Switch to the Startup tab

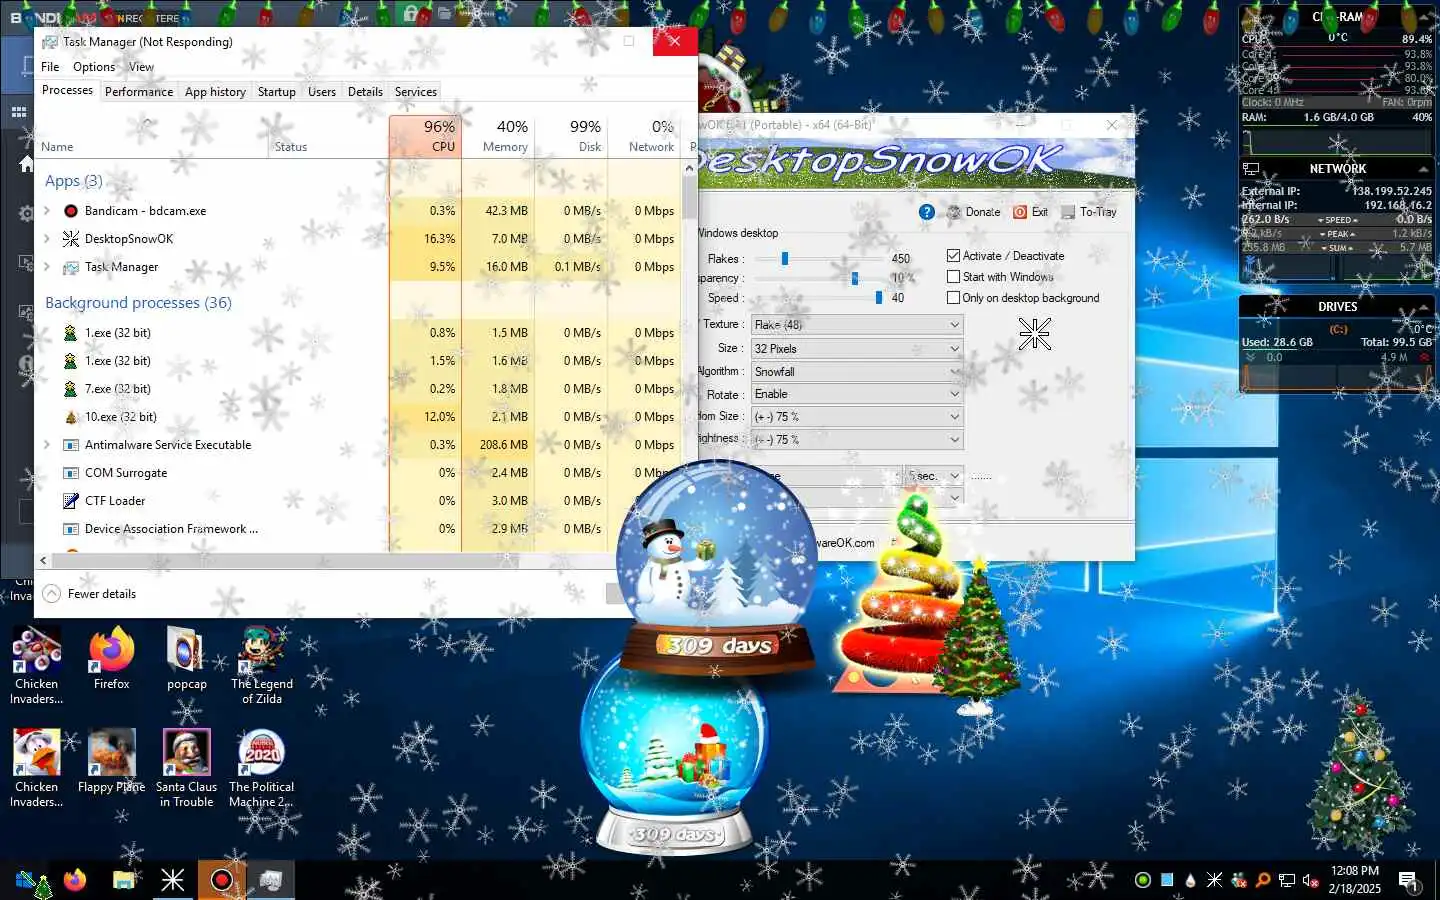277,92
